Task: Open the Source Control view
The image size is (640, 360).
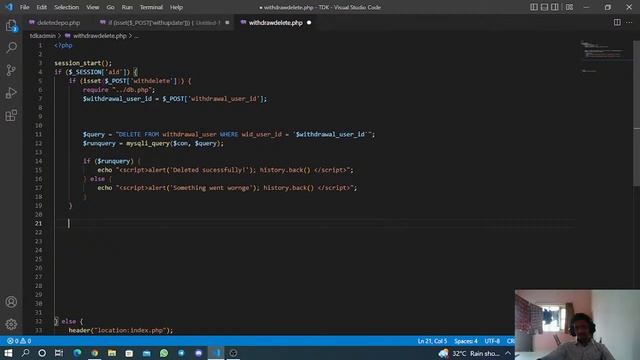Action: pyautogui.click(x=11, y=70)
